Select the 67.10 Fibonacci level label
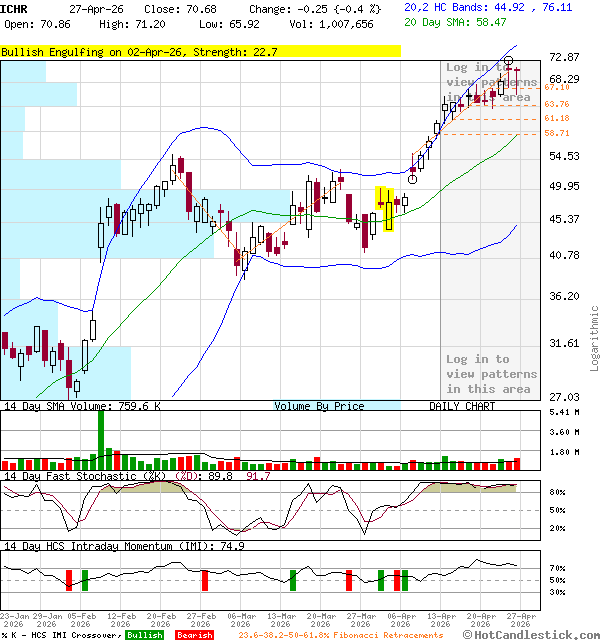The image size is (600, 640). 557,88
